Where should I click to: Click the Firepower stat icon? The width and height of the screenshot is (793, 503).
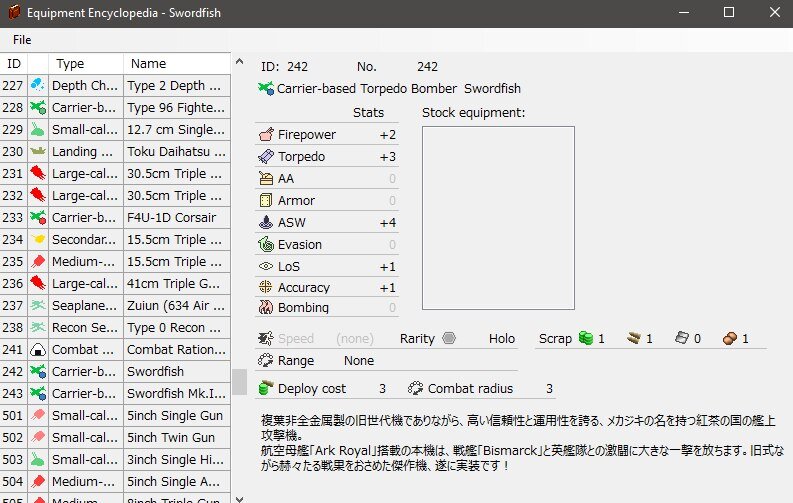pyautogui.click(x=266, y=135)
